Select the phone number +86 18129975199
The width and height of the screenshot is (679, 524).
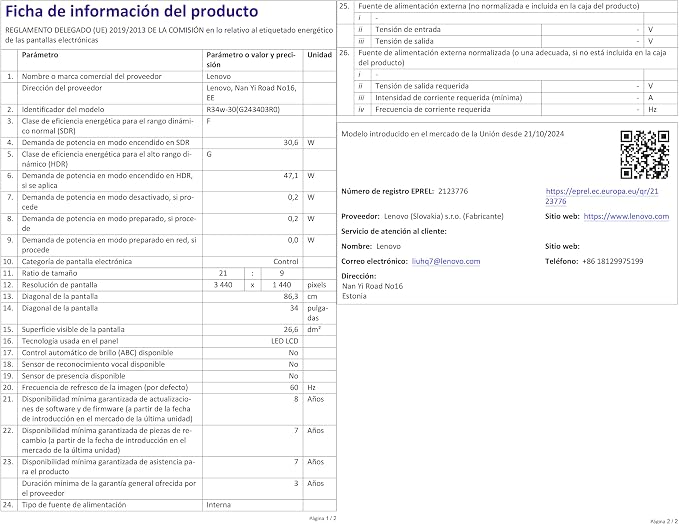pos(613,261)
